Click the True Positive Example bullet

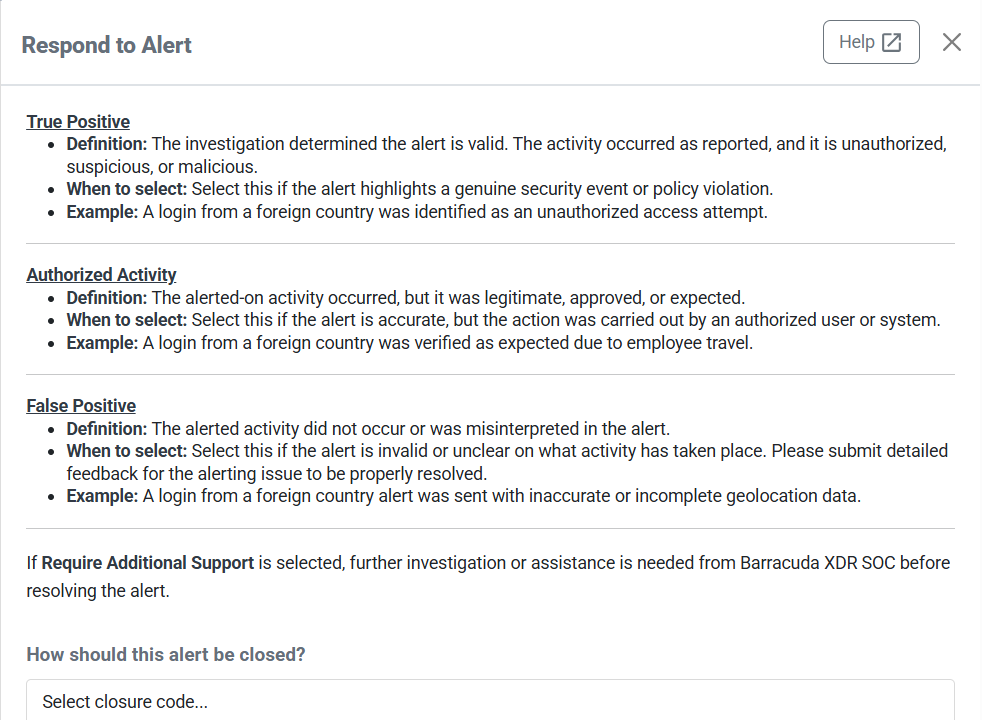pos(417,212)
